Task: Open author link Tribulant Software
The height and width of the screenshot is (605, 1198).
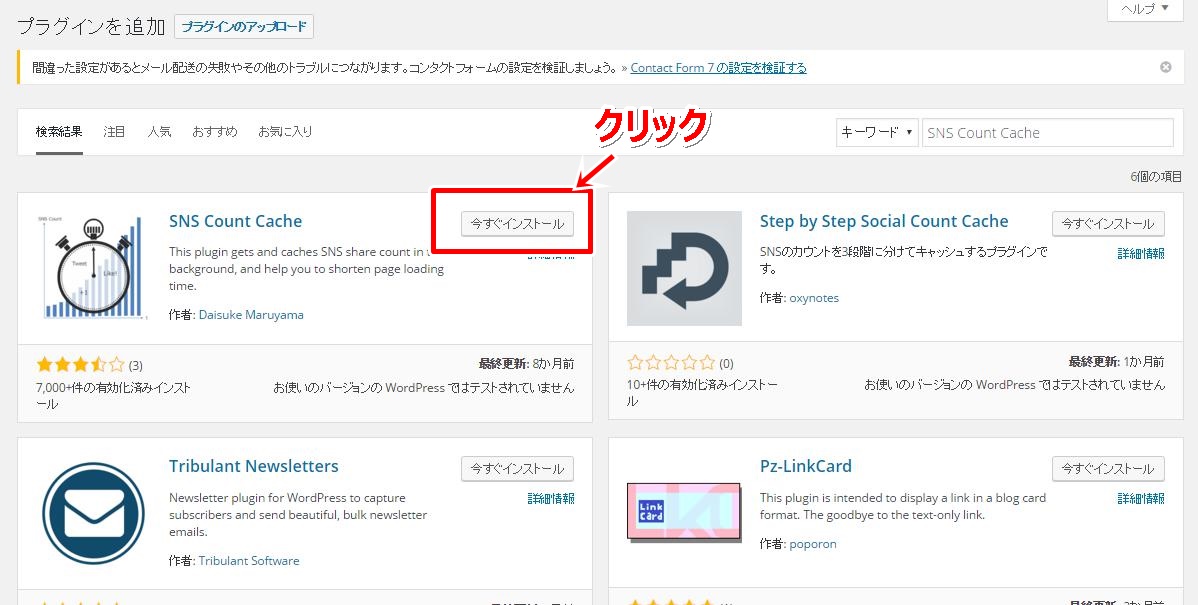Action: (248, 561)
